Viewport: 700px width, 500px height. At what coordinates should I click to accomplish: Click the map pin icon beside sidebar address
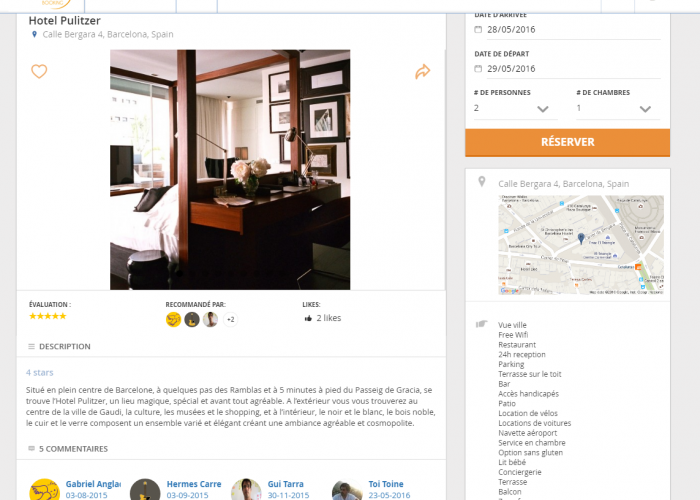[482, 181]
